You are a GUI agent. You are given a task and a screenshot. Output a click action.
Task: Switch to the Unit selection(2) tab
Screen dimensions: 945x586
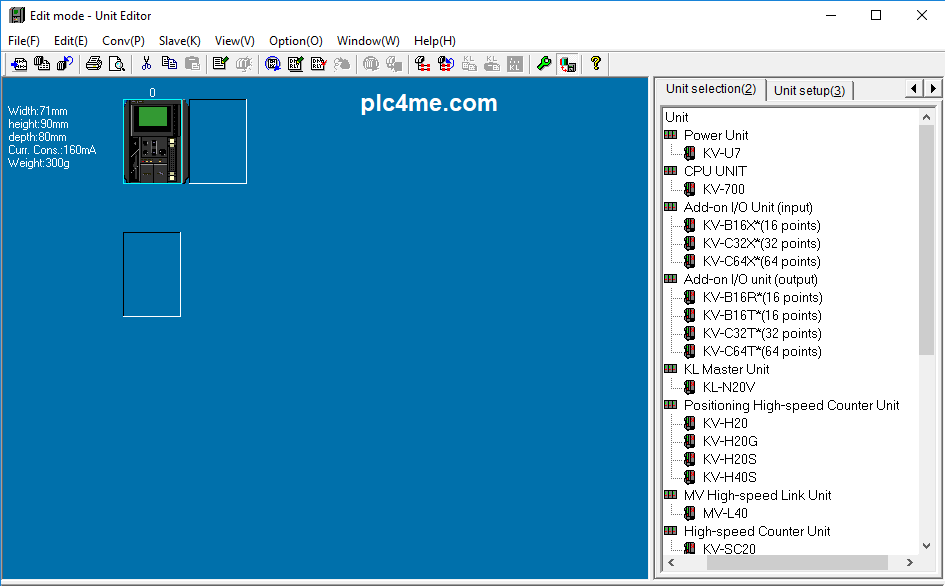(x=710, y=89)
